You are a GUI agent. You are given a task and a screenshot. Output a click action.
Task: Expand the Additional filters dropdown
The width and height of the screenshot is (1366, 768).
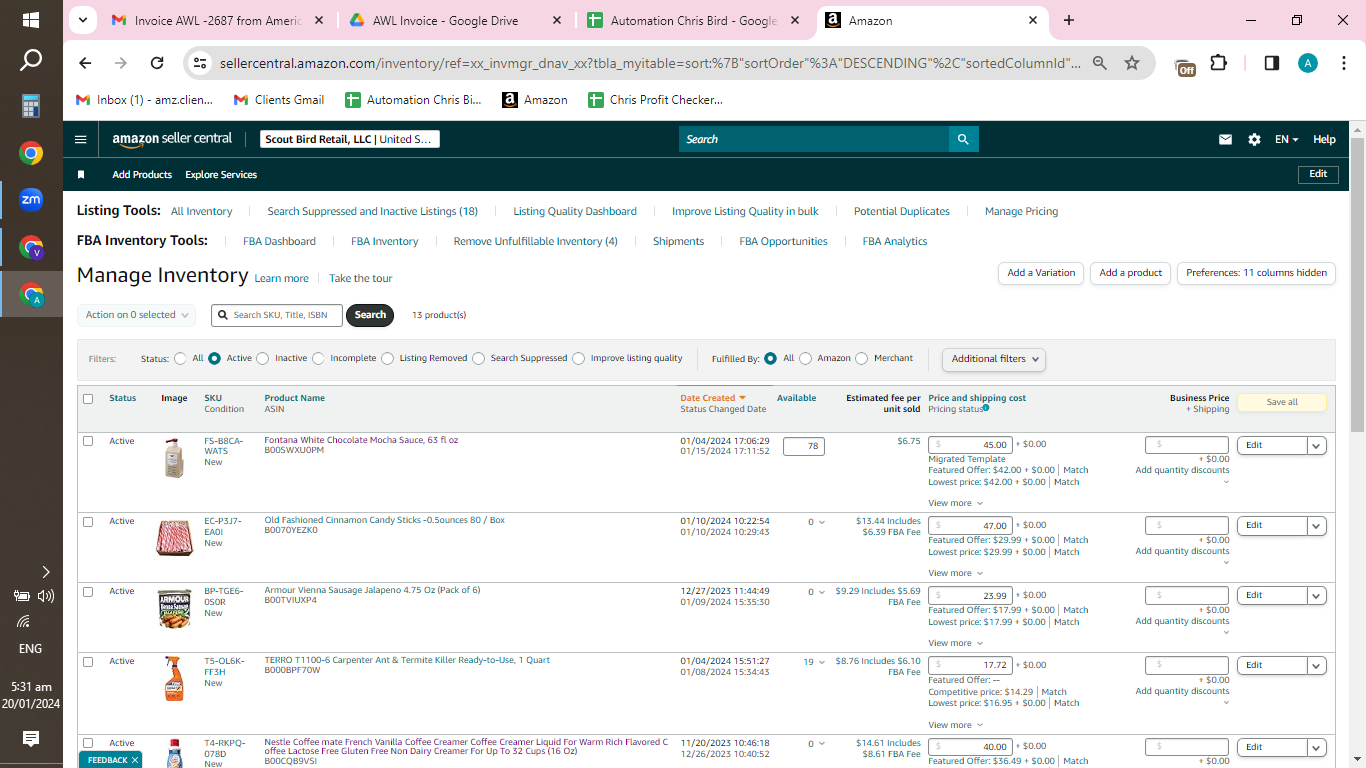994,359
